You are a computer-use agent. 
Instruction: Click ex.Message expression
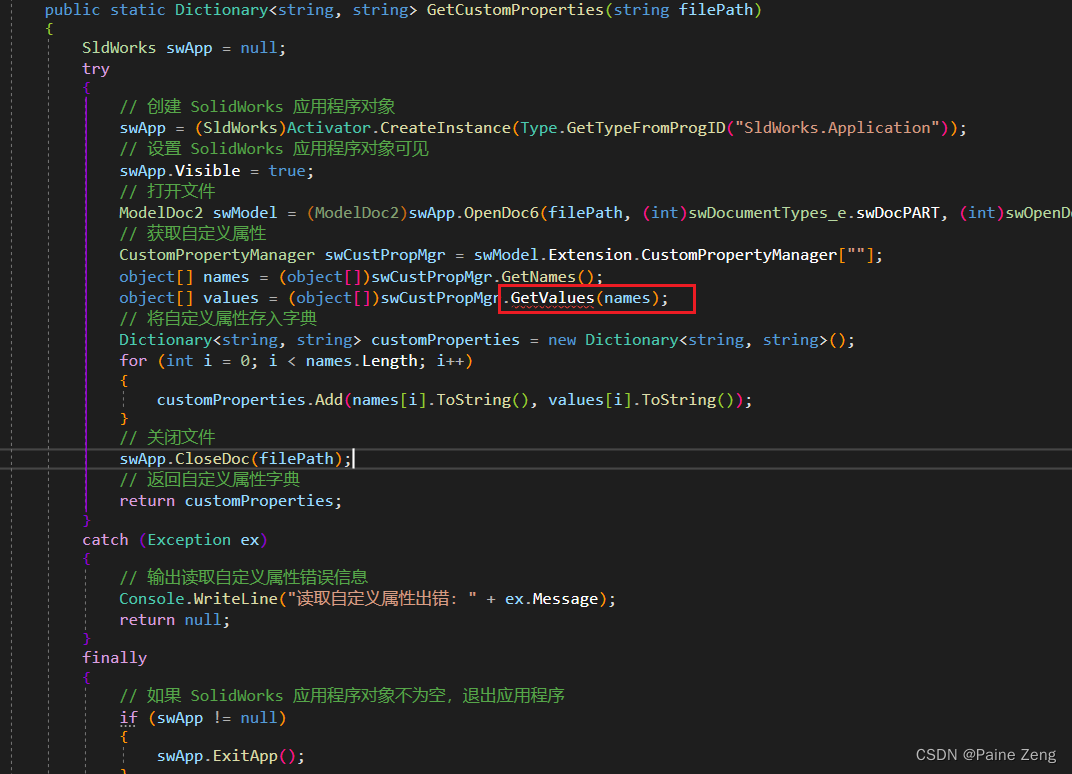click(x=552, y=599)
